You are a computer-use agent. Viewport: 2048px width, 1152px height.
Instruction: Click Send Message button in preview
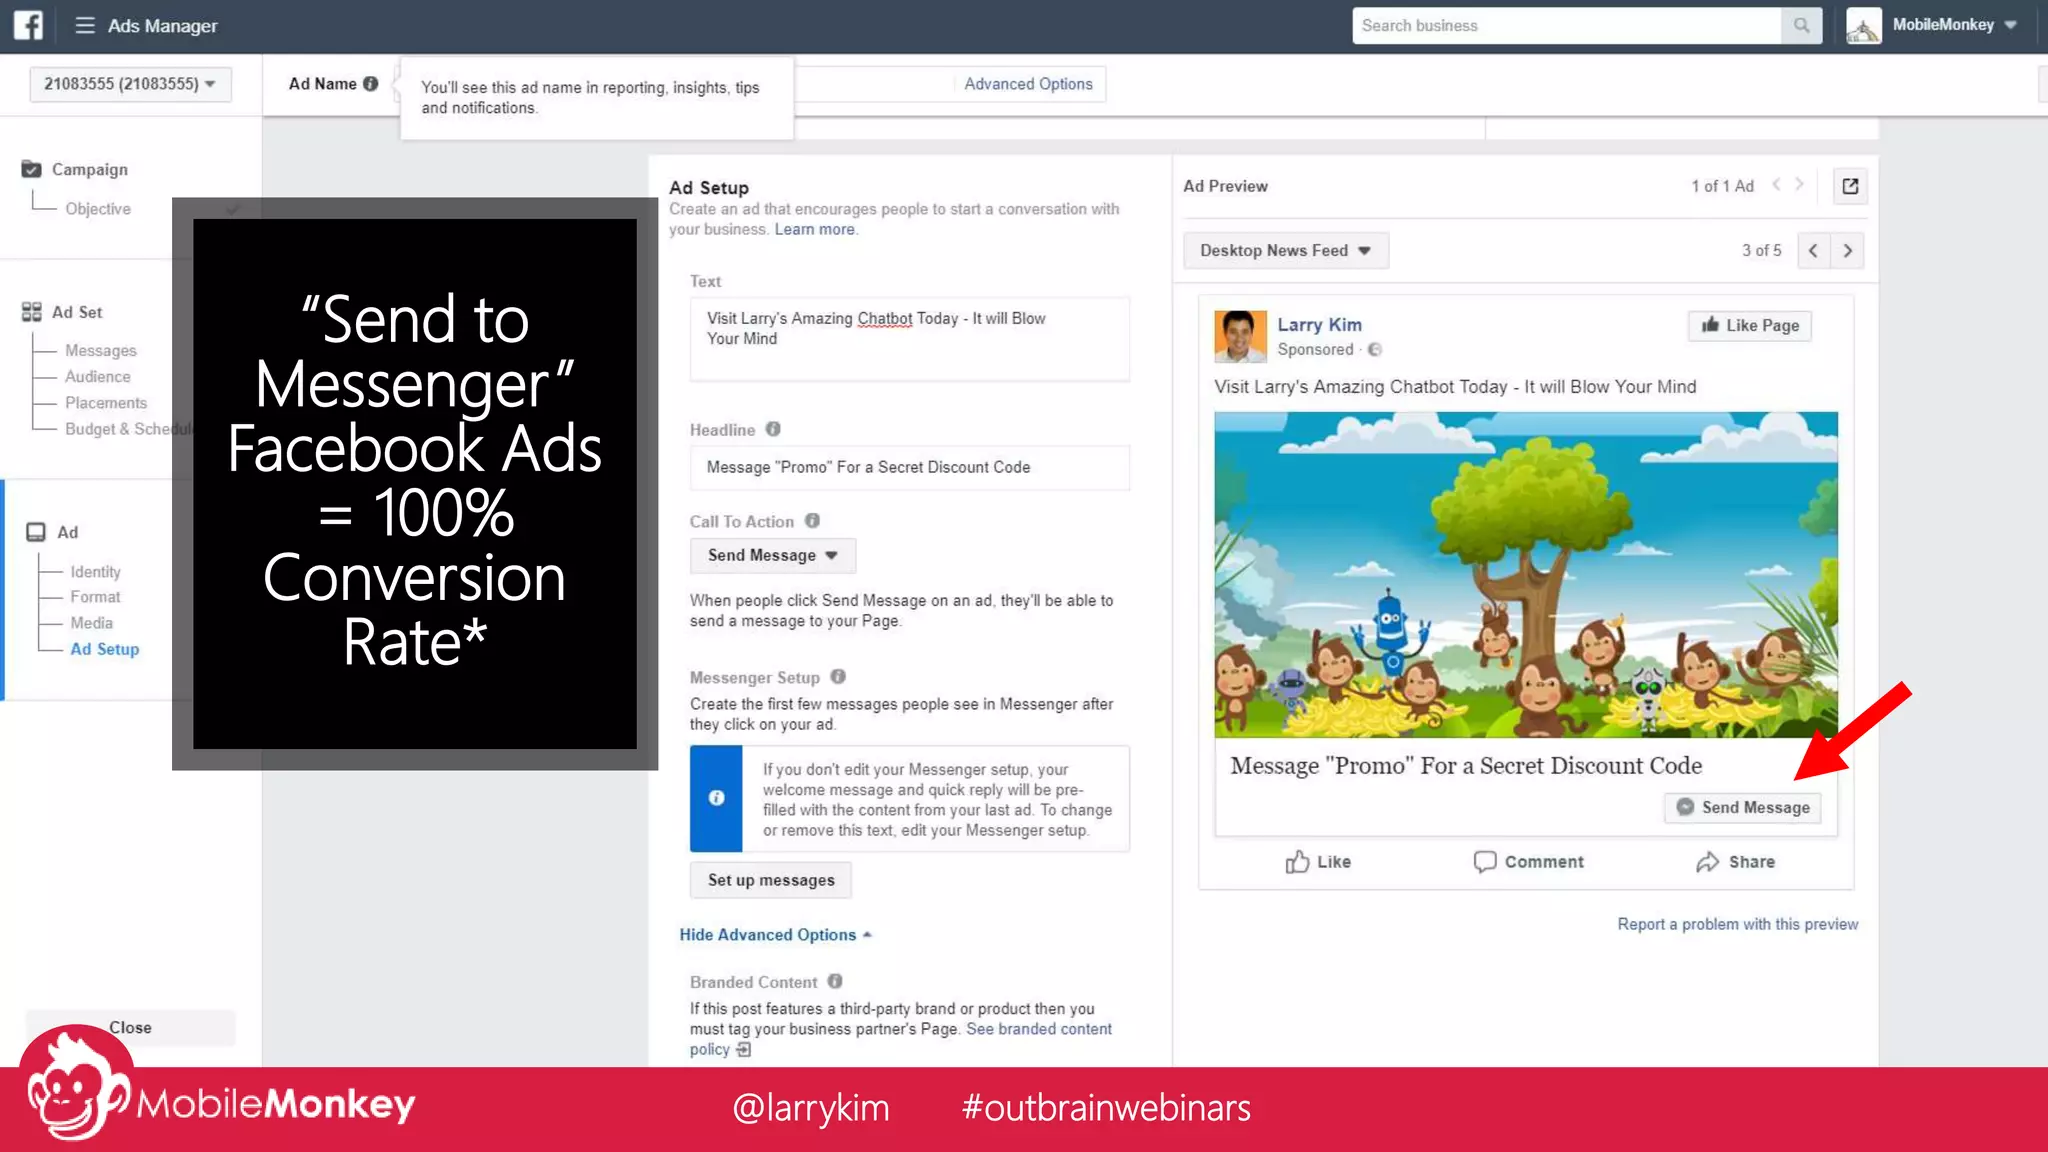(1743, 807)
